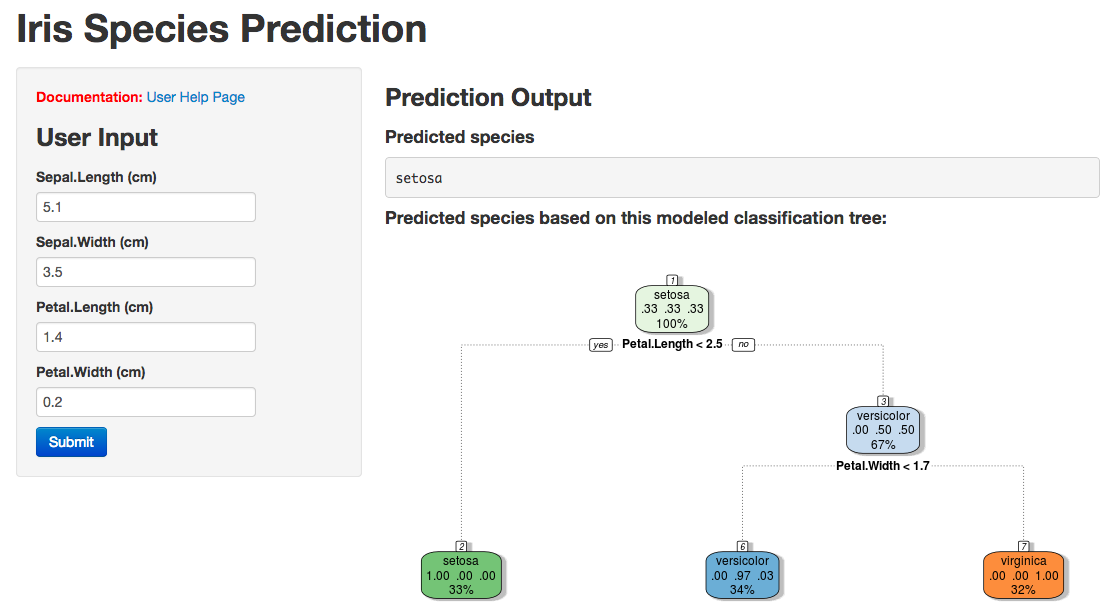Select the Sepal.Width input box
This screenshot has height=609, width=1110.
[146, 272]
